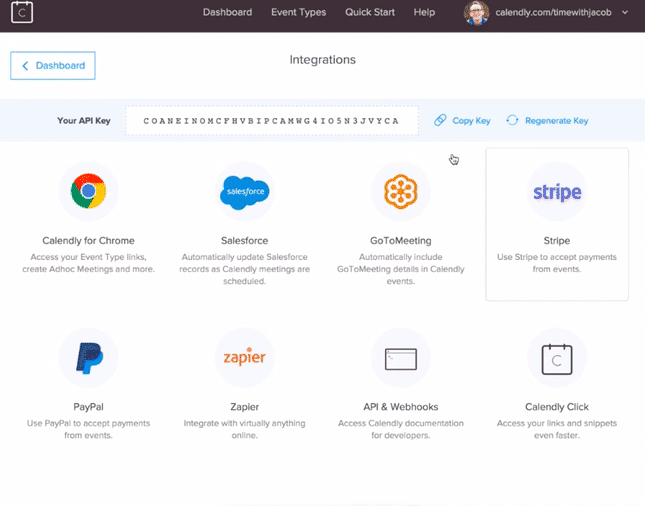
Task: Open the PayPal logo icon
Action: [89, 358]
